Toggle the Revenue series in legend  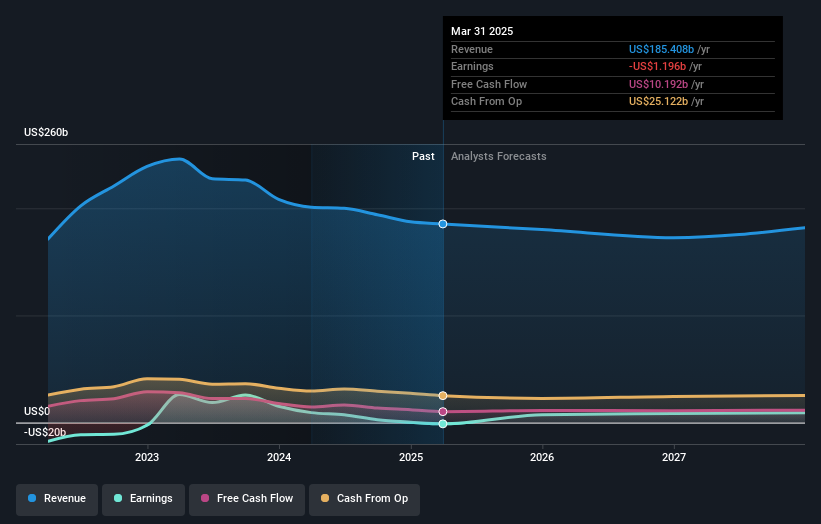coord(57,499)
